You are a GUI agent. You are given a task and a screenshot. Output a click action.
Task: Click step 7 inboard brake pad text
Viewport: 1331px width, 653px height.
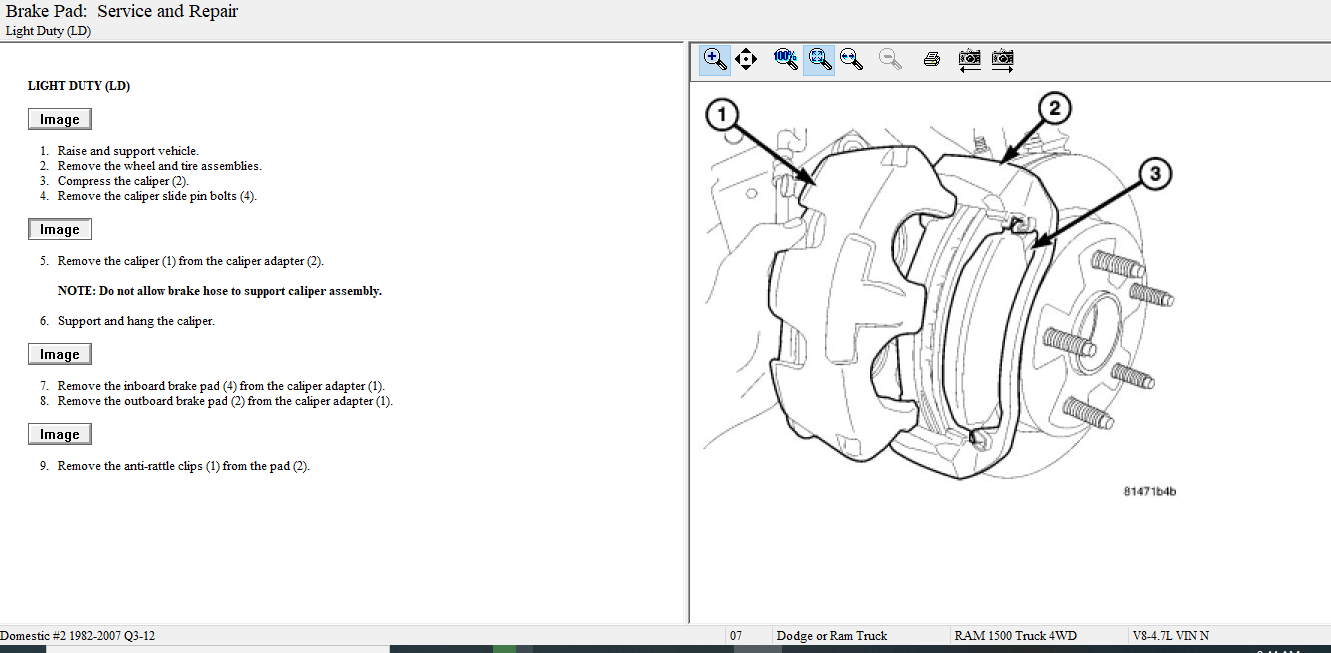pyautogui.click(x=221, y=386)
